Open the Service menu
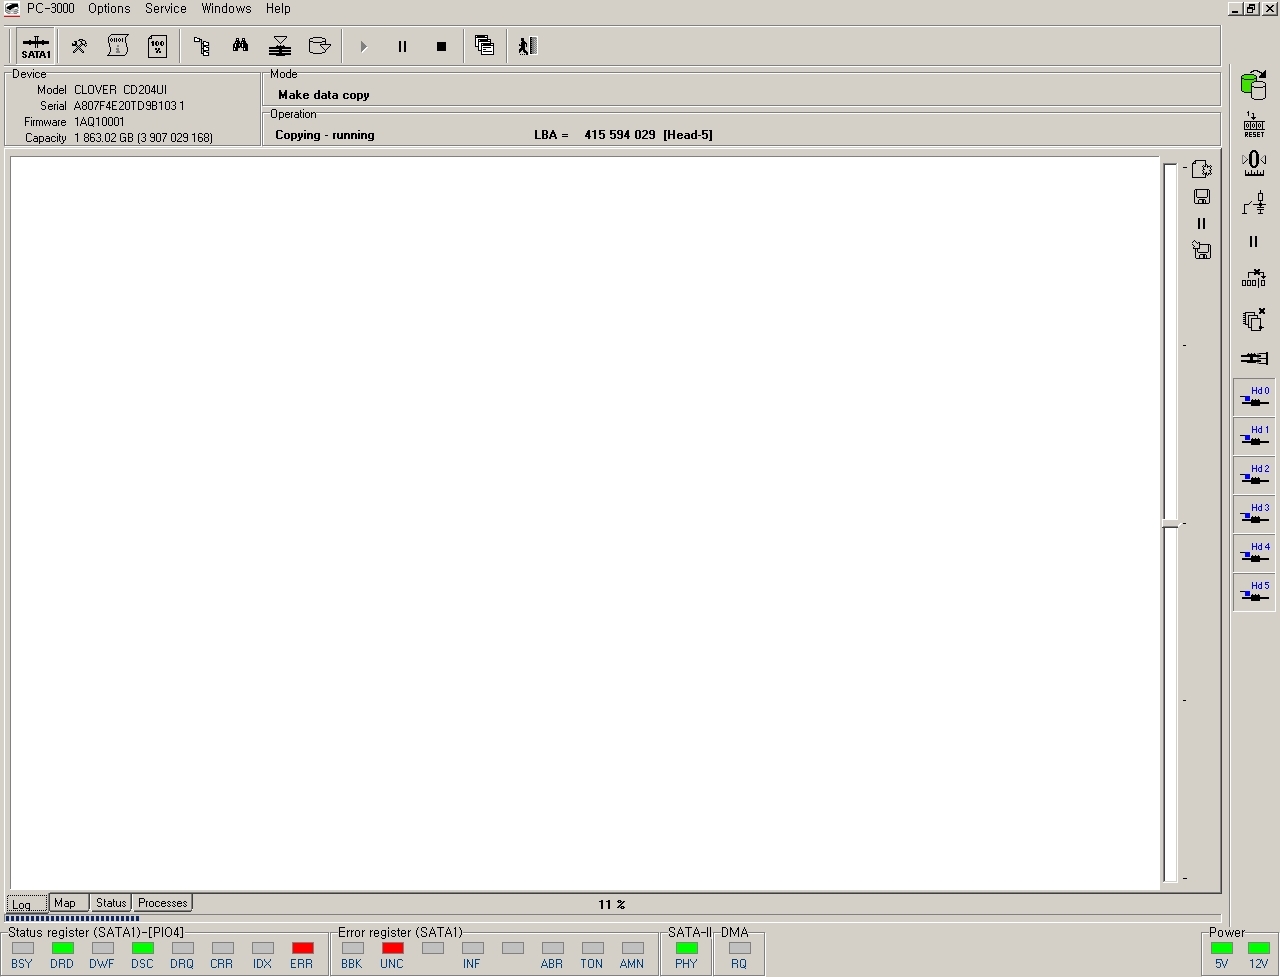Image resolution: width=1280 pixels, height=977 pixels. [x=166, y=8]
